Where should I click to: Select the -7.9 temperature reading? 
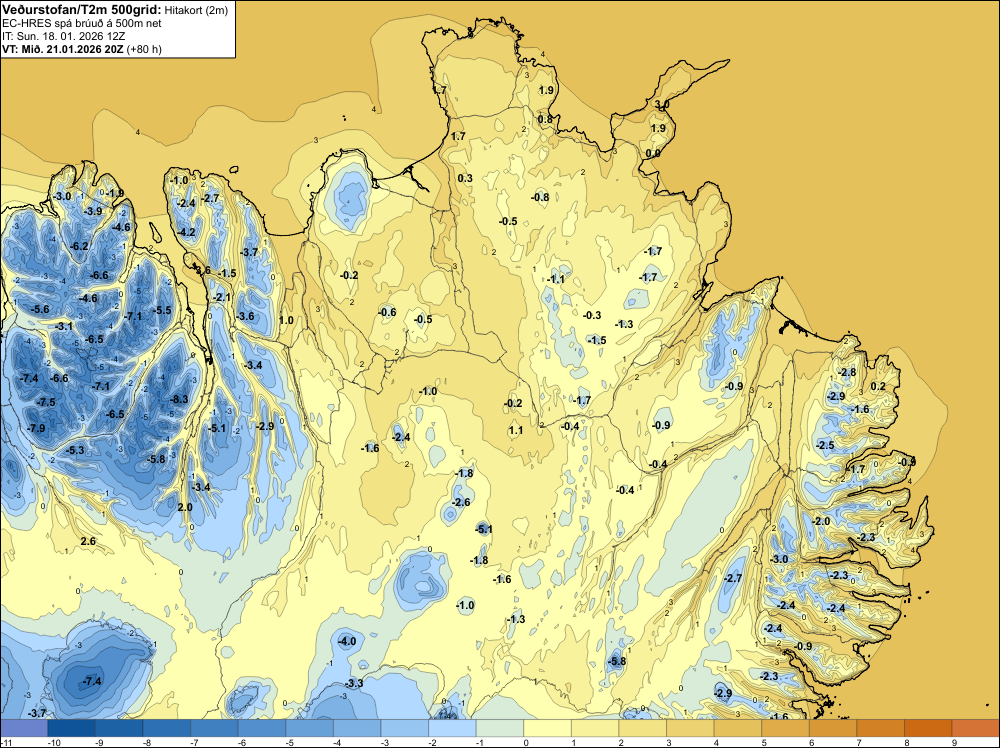tap(36, 428)
